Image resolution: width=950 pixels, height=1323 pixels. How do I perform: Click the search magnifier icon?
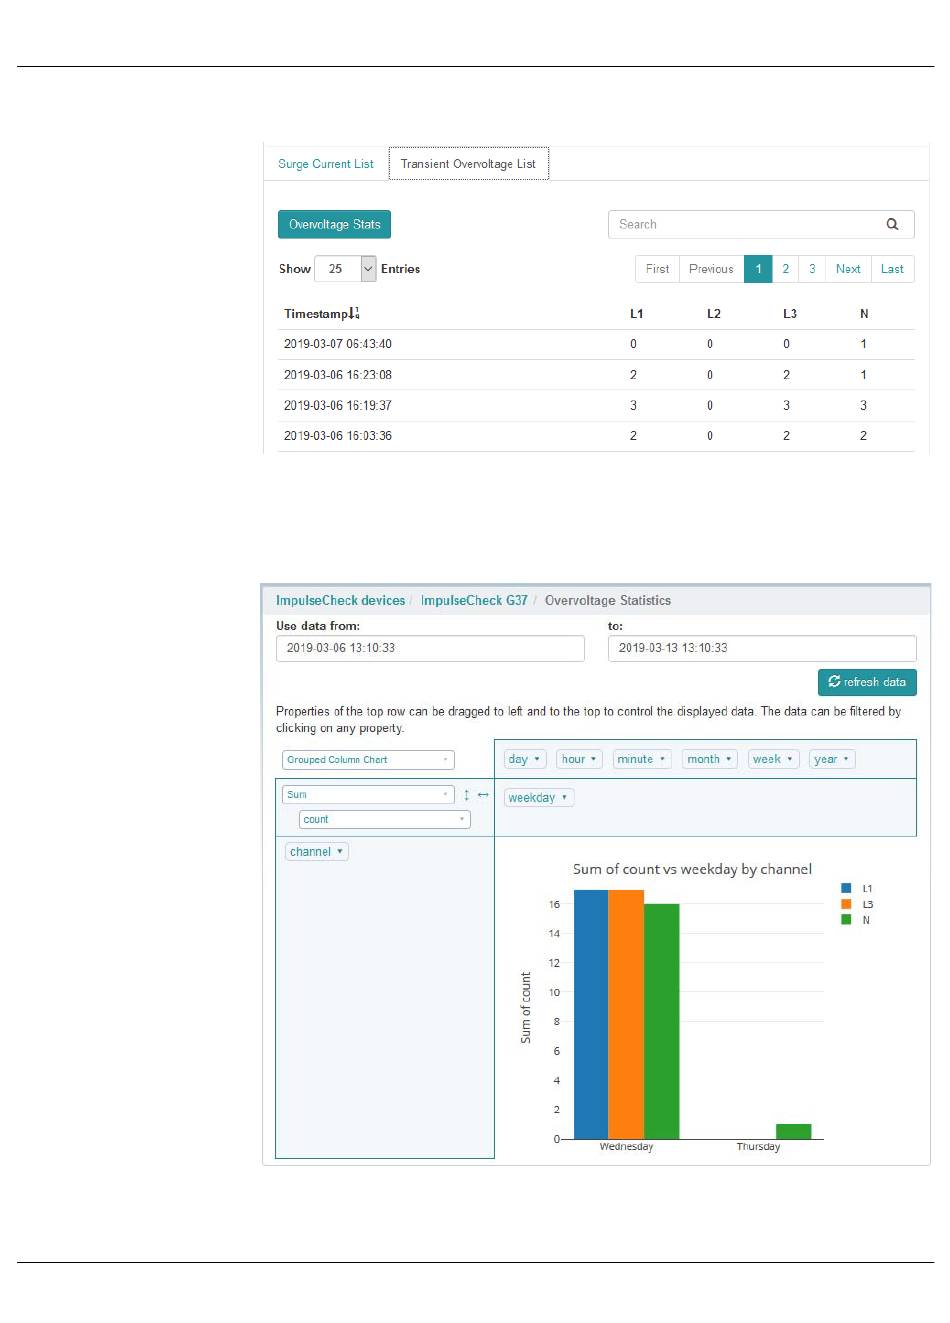coord(892,224)
